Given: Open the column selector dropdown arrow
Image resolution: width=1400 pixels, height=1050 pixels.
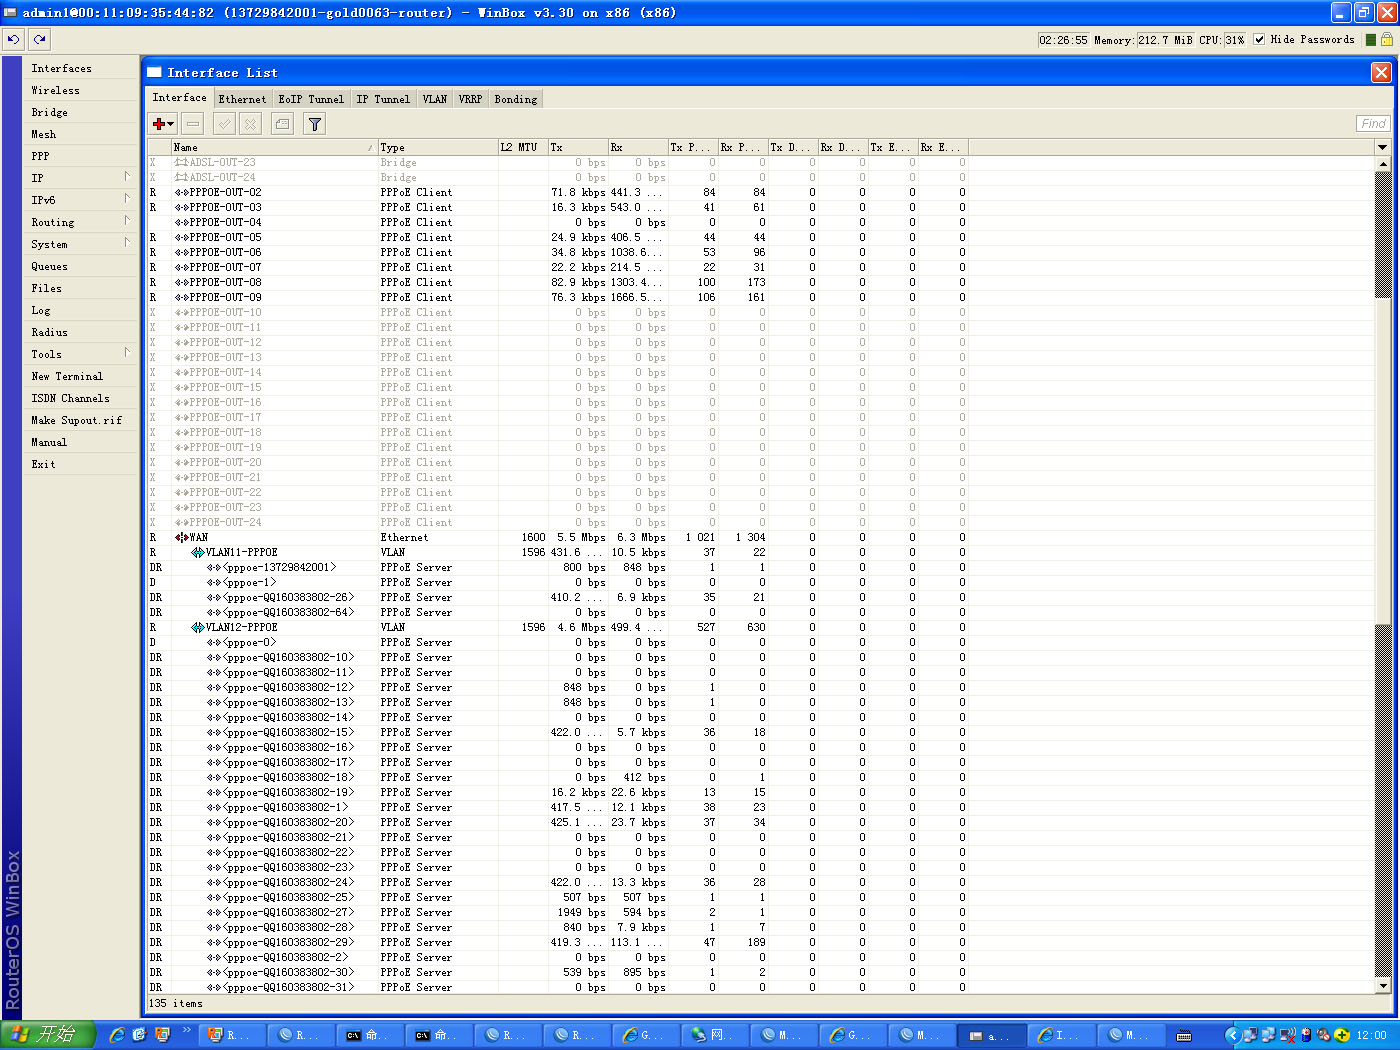Looking at the screenshot, I should [x=1383, y=147].
